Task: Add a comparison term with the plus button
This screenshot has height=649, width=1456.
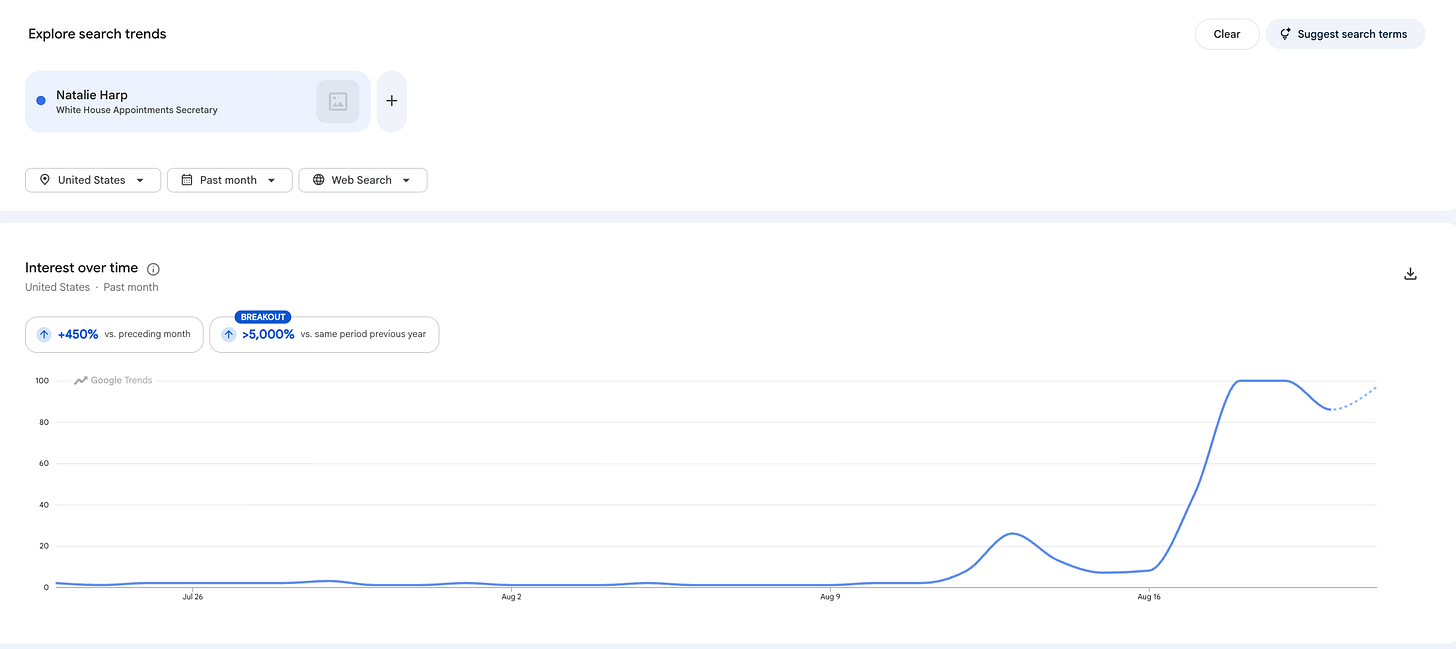Action: click(391, 101)
